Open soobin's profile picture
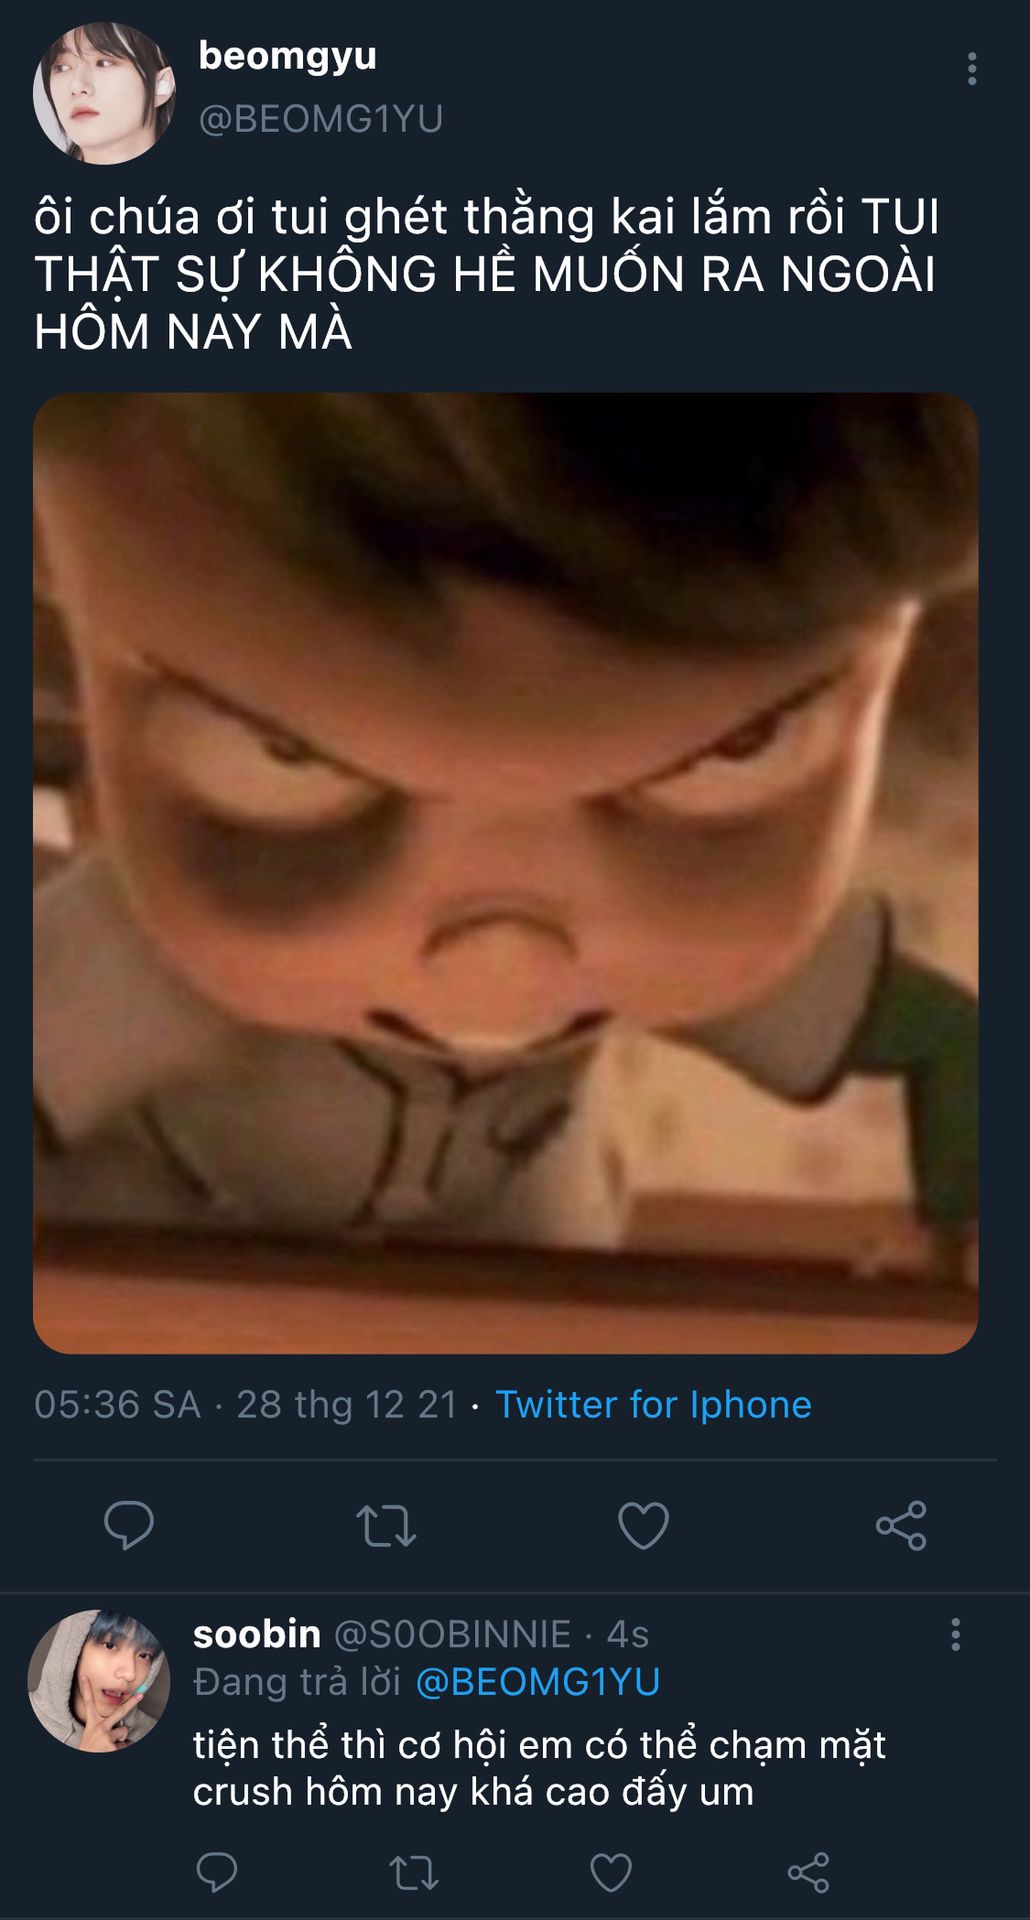Viewport: 1030px width, 1920px height. (98, 1680)
